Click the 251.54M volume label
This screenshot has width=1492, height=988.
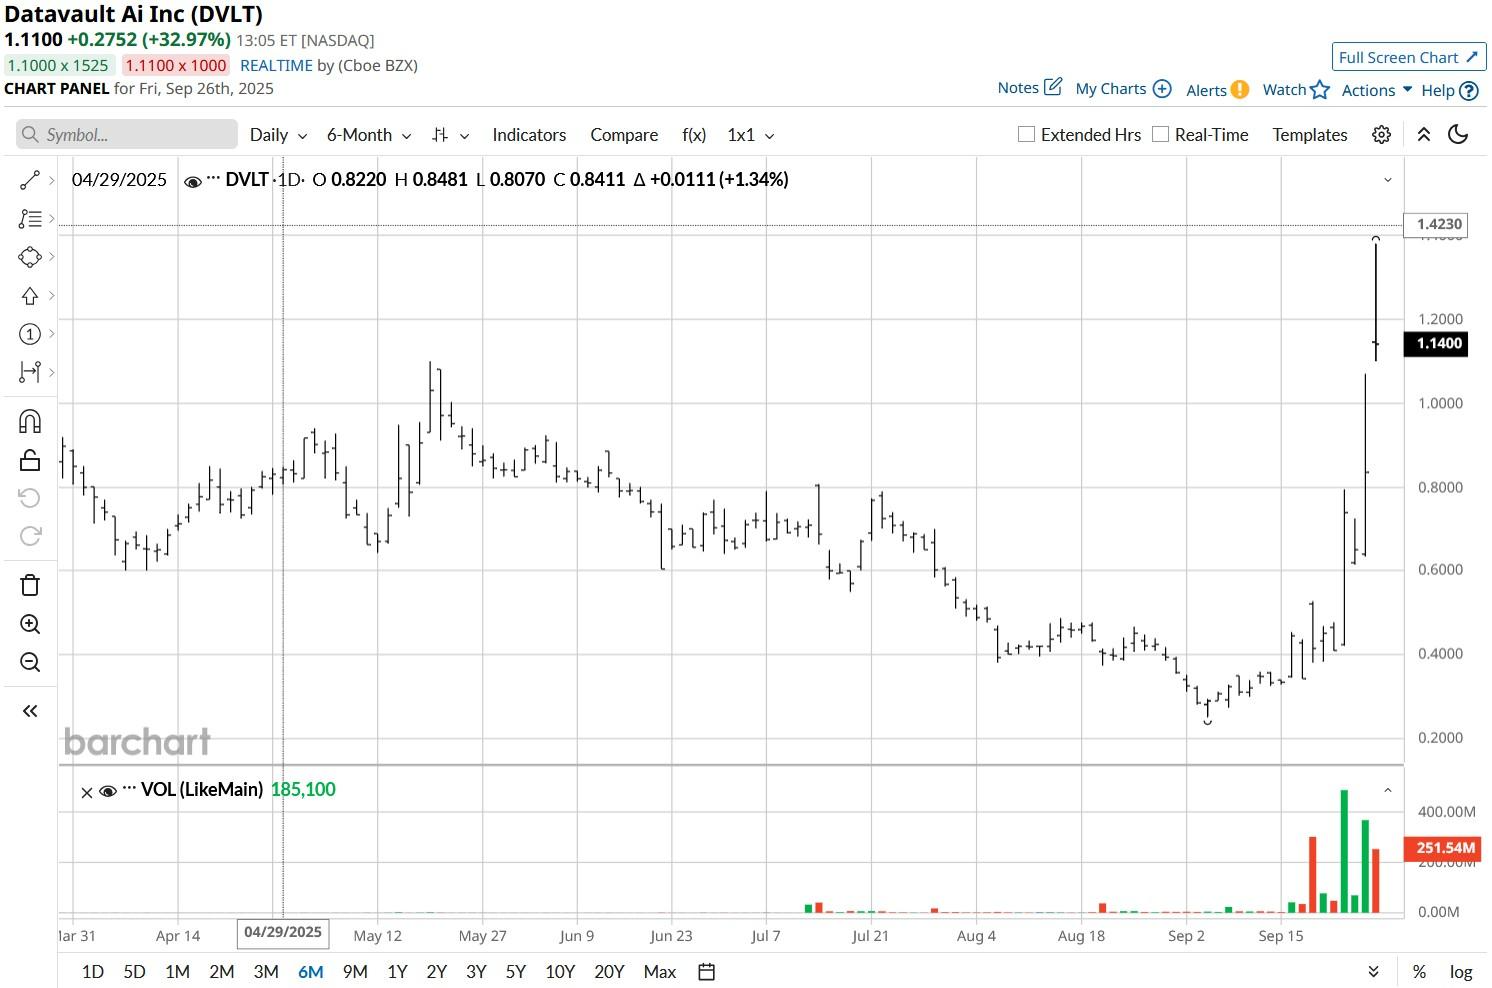pyautogui.click(x=1443, y=848)
